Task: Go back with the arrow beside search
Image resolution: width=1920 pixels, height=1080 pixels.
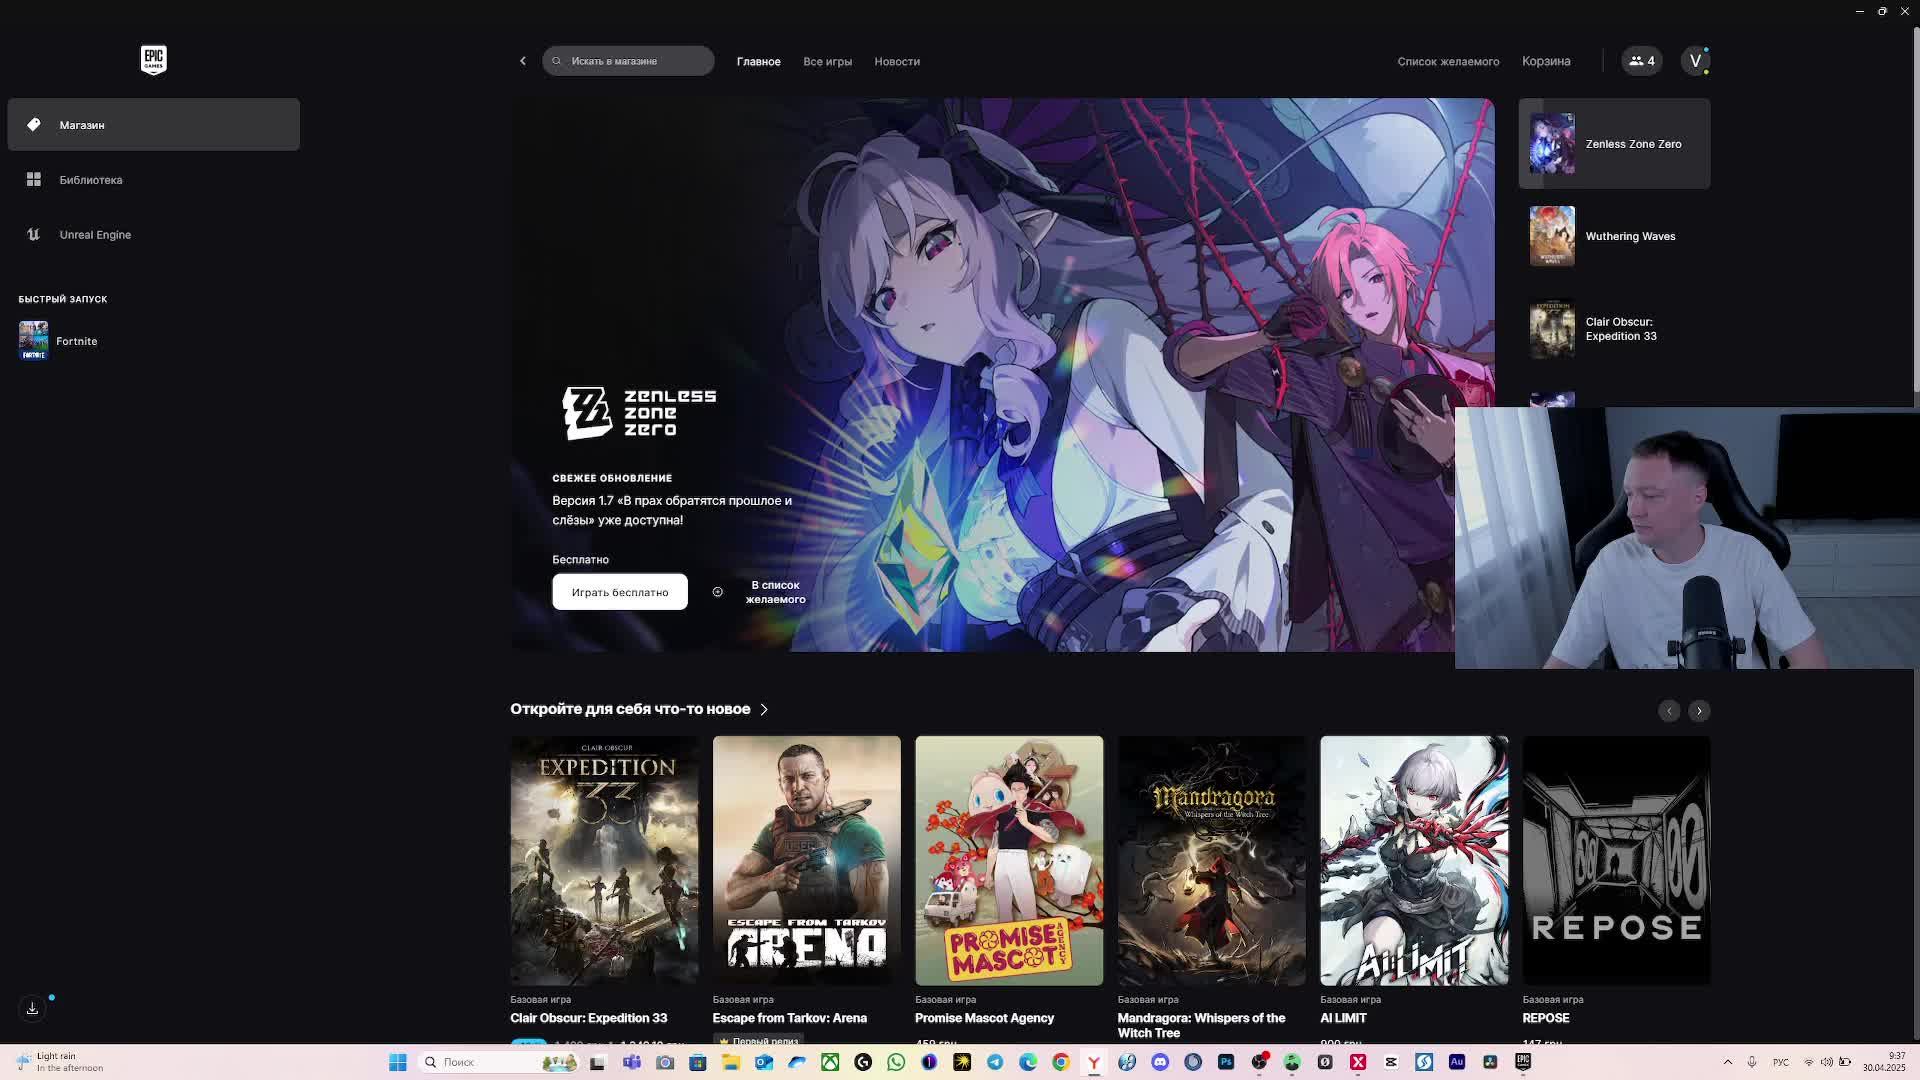Action: click(x=522, y=61)
